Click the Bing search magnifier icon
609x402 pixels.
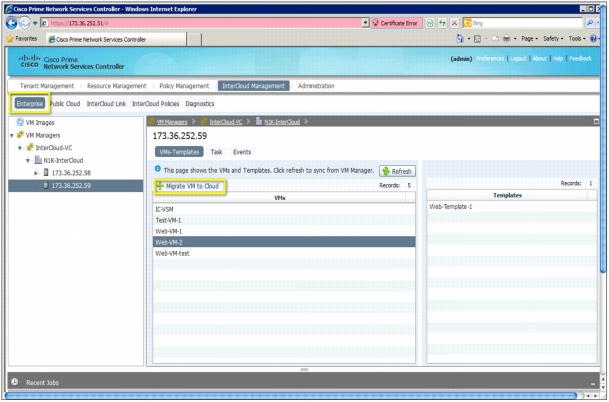pos(590,23)
